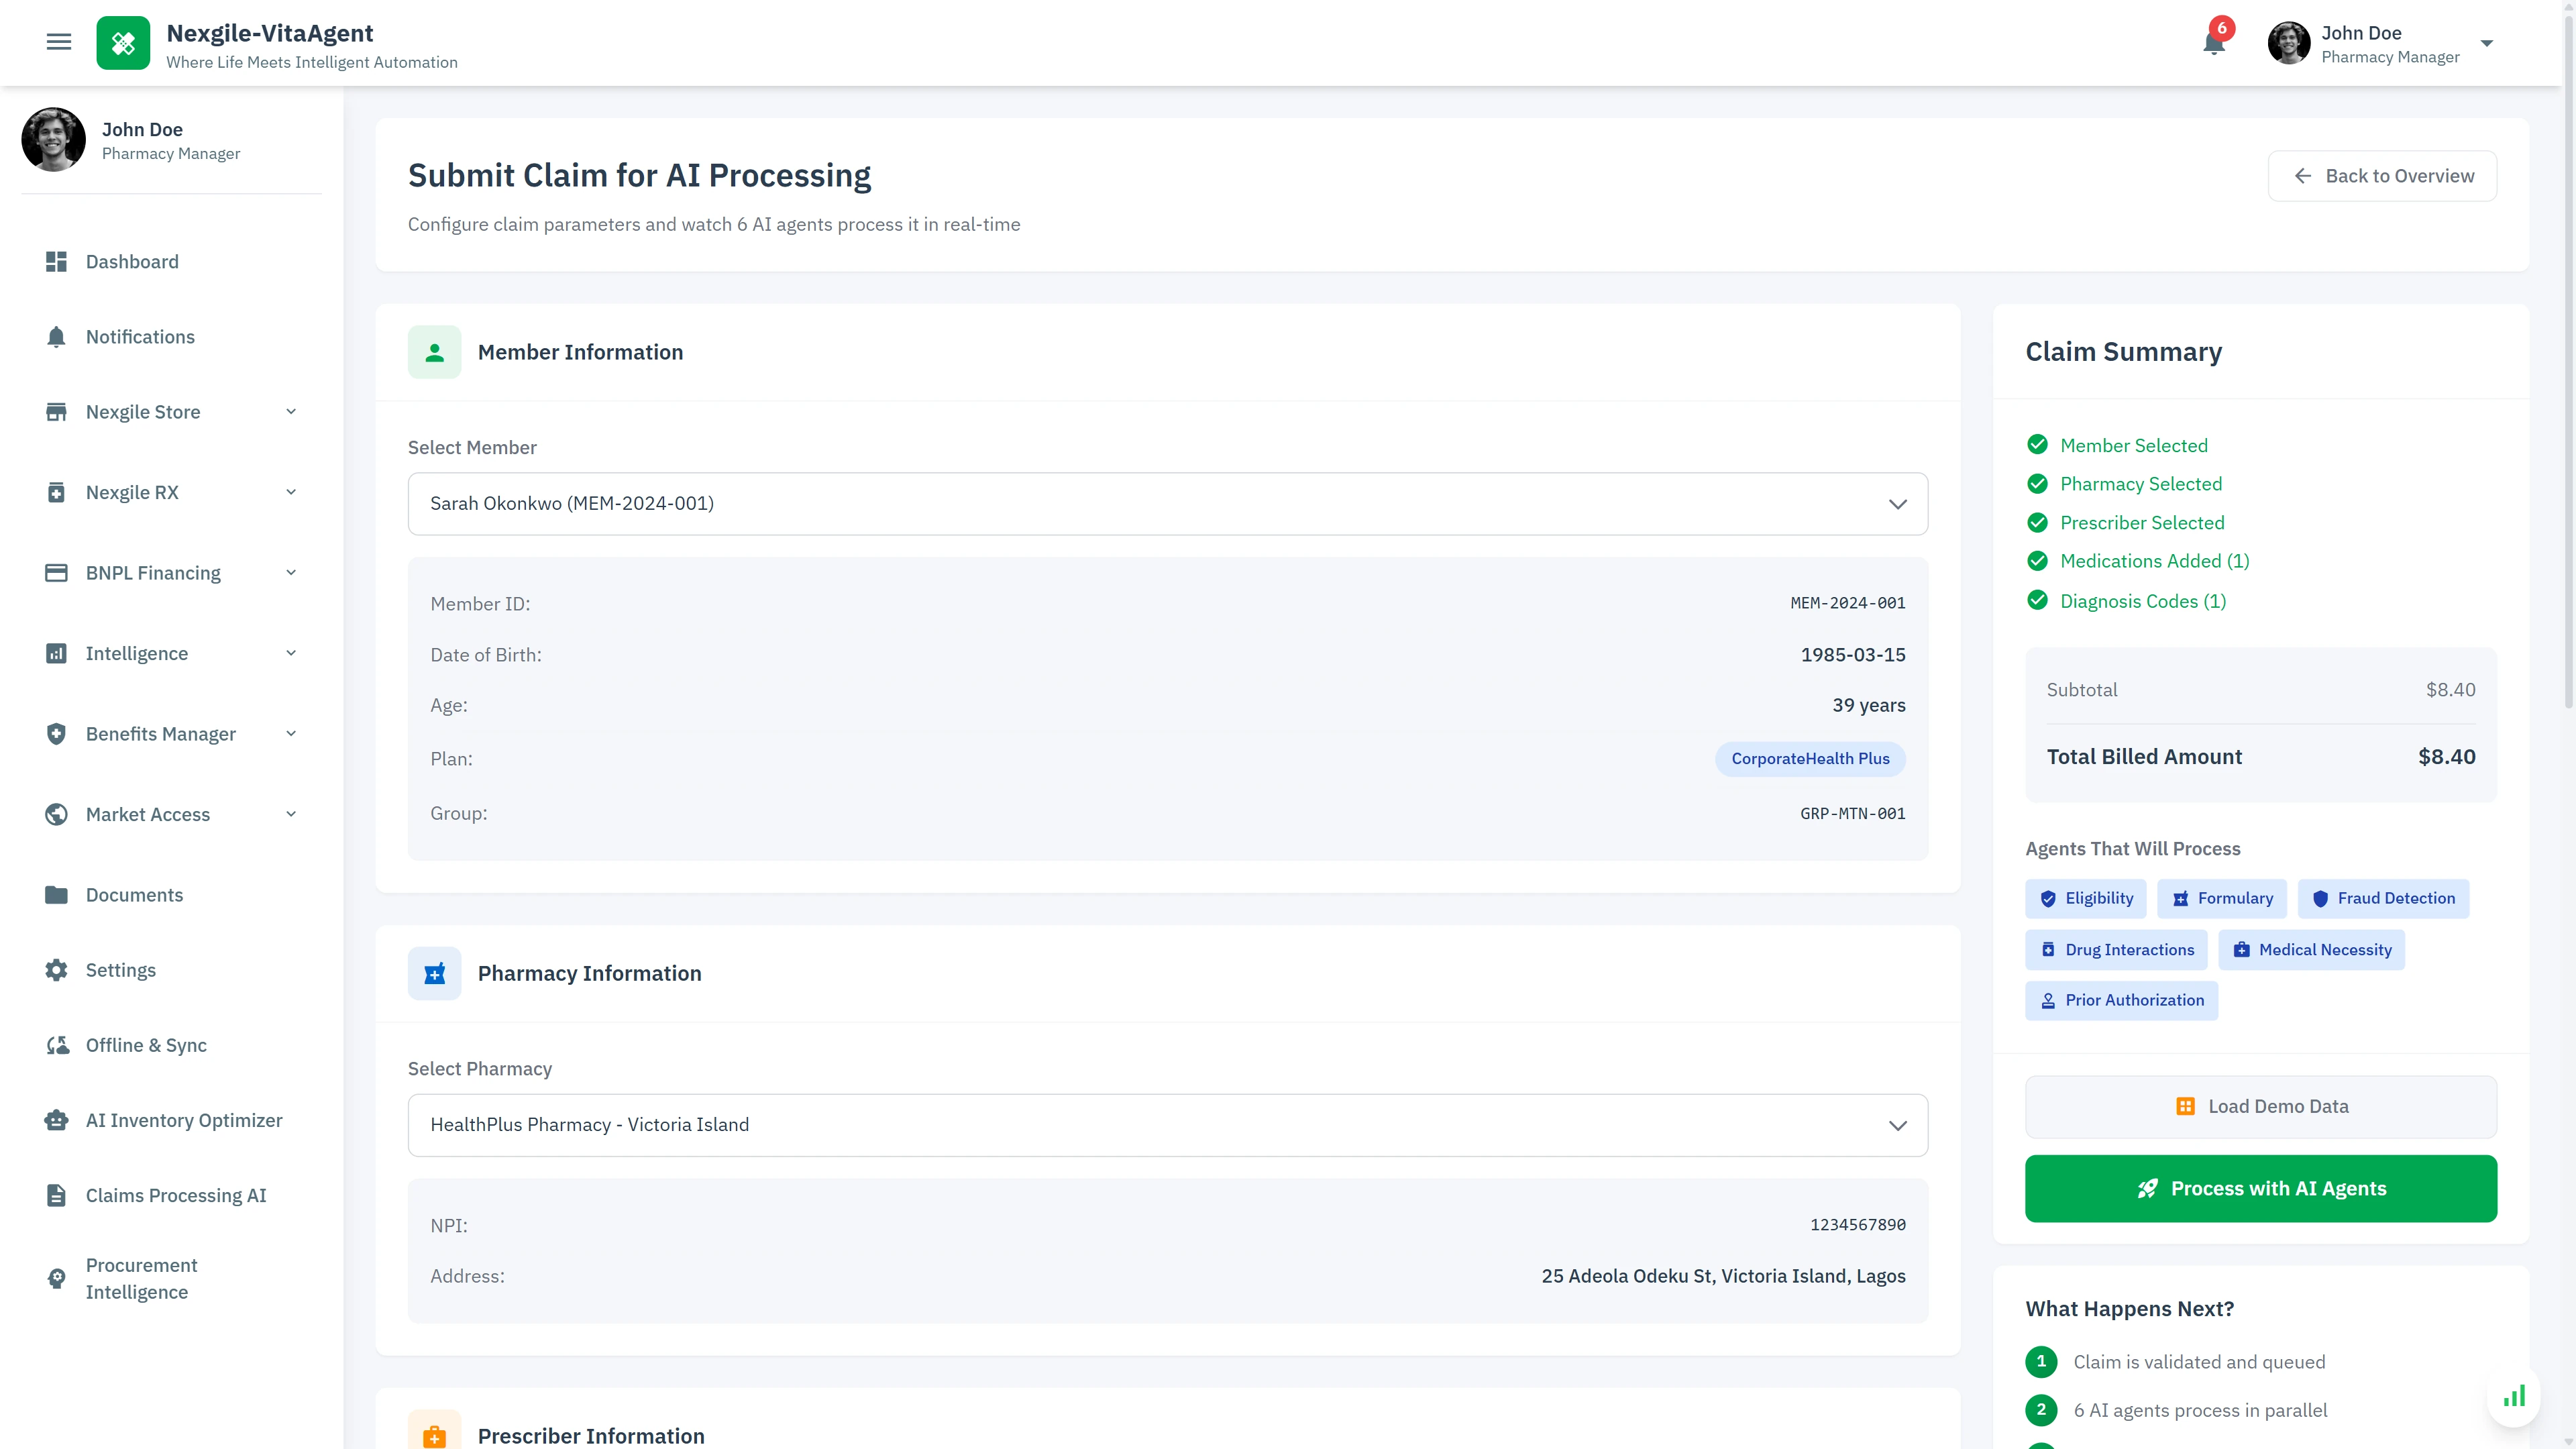Open notifications via the bell icon

point(2213,44)
